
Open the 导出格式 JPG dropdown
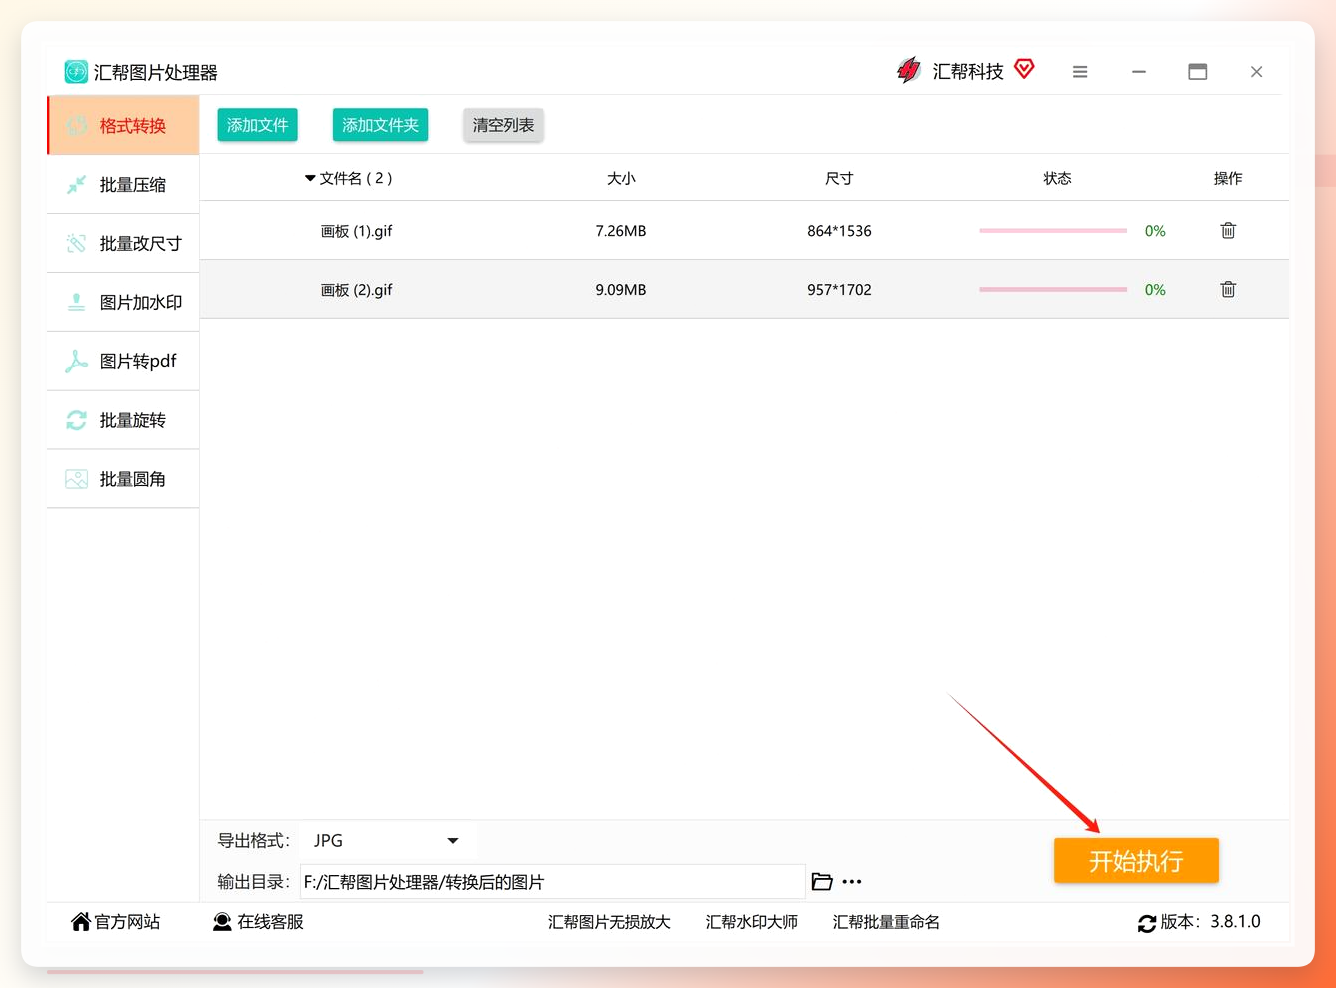387,841
